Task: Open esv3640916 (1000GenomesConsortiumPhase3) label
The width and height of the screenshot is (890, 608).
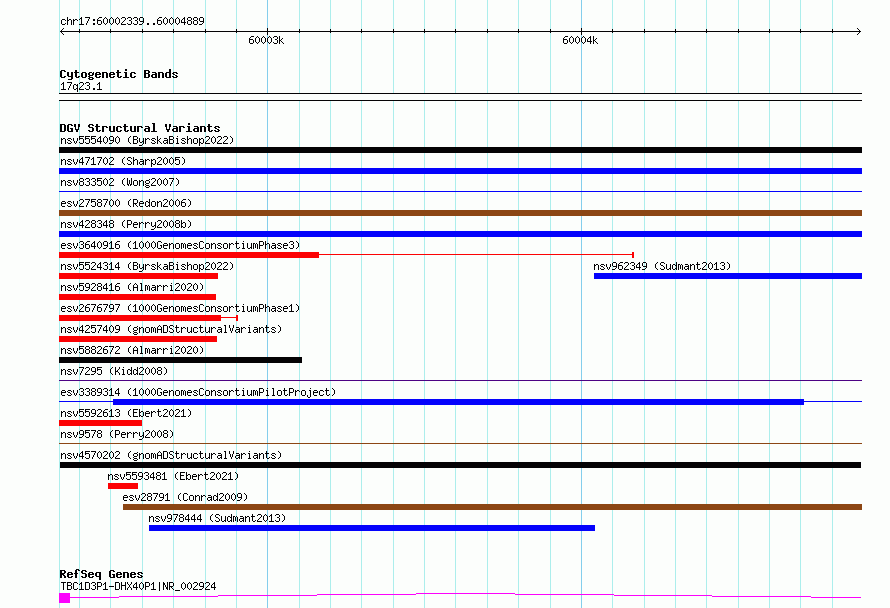Action: [x=180, y=245]
